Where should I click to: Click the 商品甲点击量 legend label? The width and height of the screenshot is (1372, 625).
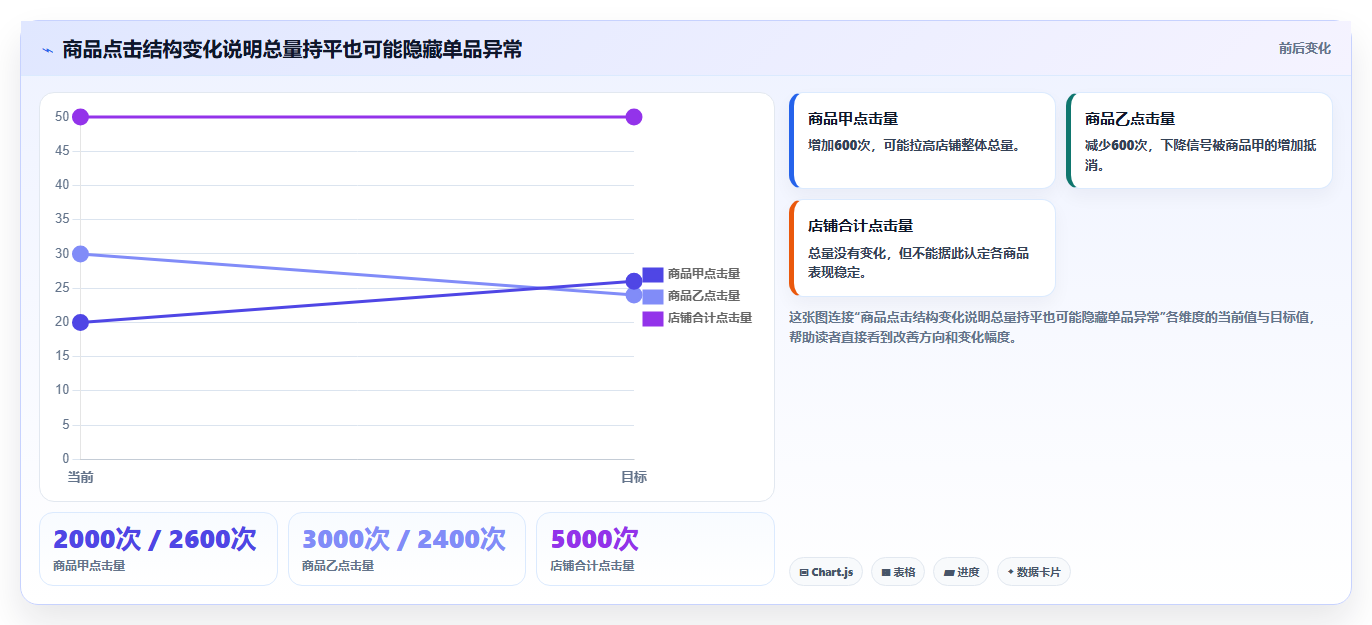click(x=704, y=274)
